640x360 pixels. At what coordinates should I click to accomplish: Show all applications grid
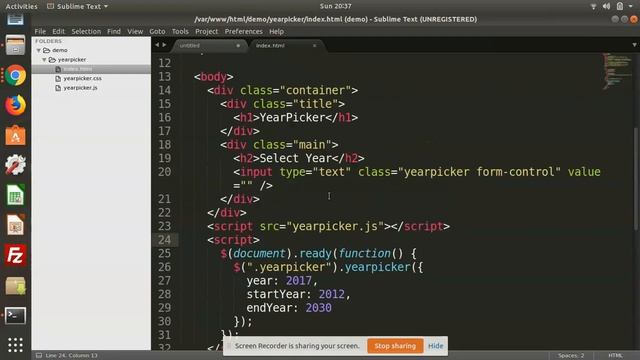click(16, 345)
